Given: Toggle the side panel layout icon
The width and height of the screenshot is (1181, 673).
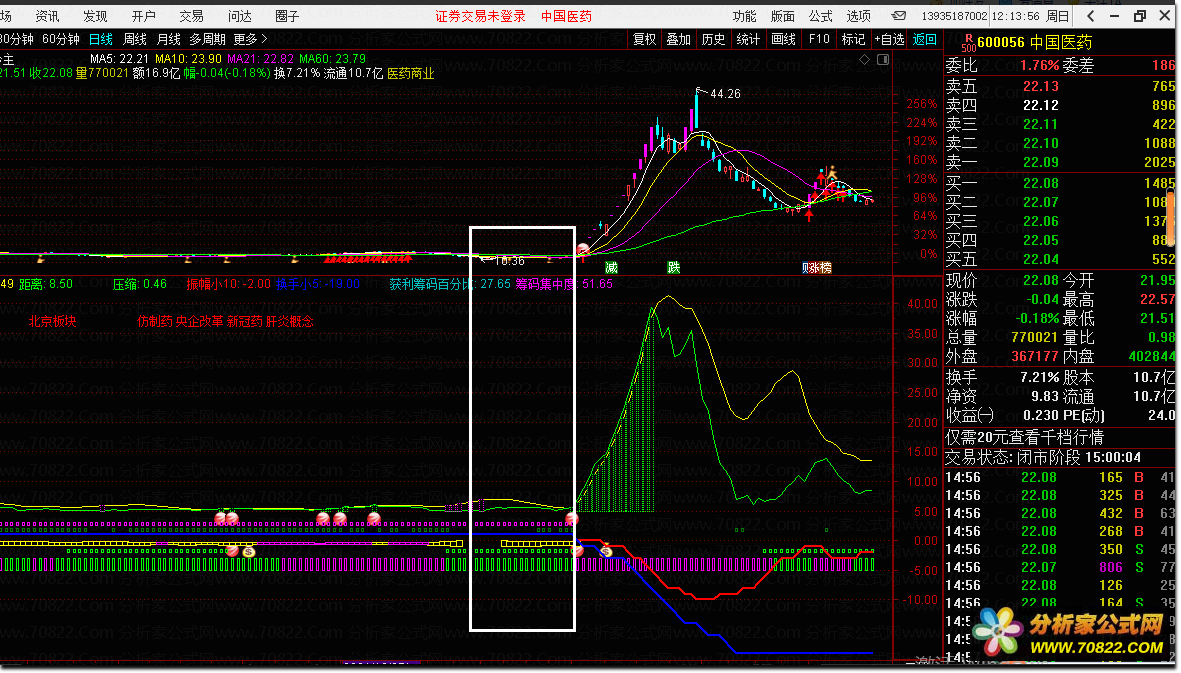Looking at the screenshot, I should (883, 59).
